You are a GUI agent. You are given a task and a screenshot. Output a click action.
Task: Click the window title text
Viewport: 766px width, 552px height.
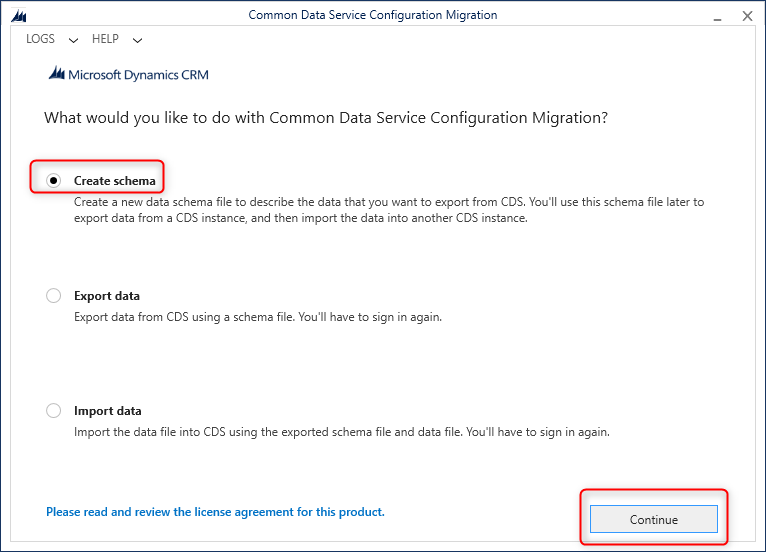coord(372,15)
